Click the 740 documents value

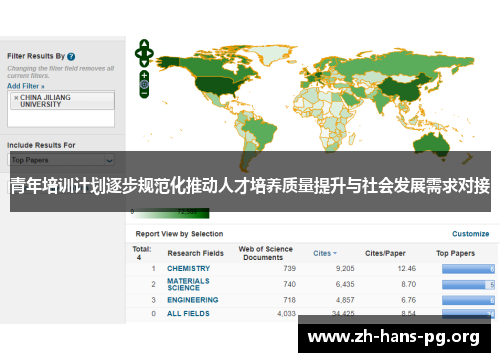(x=289, y=284)
